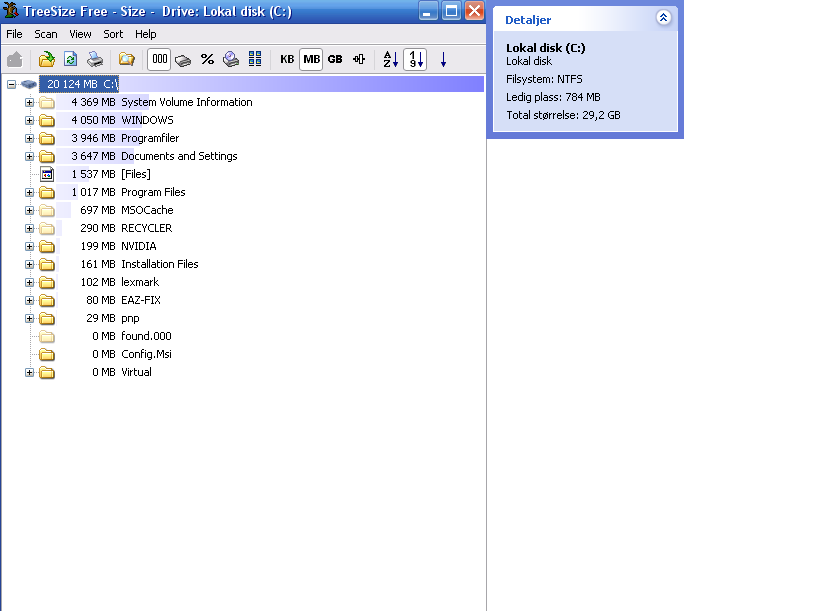The image size is (839, 611).
Task: Expand the Program Files folder
Action: [x=29, y=193]
